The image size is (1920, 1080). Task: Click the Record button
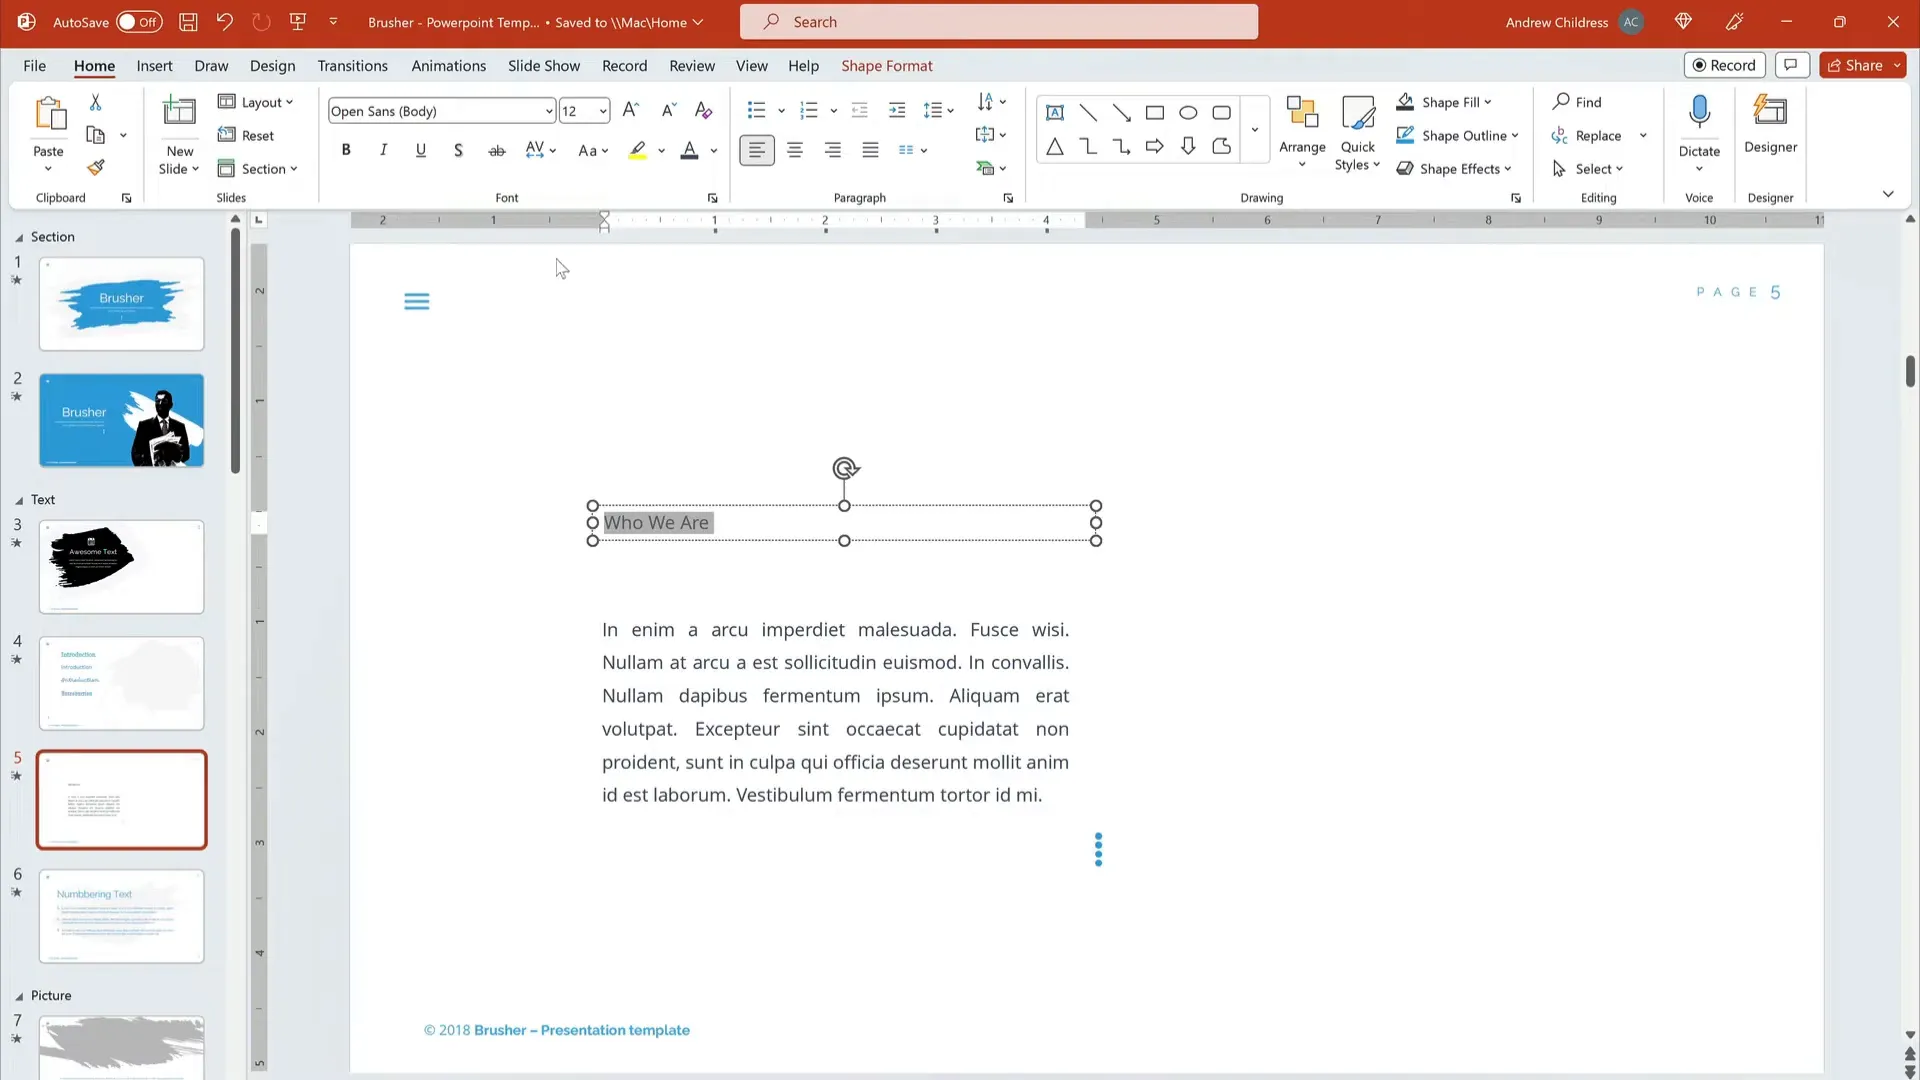coord(1724,65)
